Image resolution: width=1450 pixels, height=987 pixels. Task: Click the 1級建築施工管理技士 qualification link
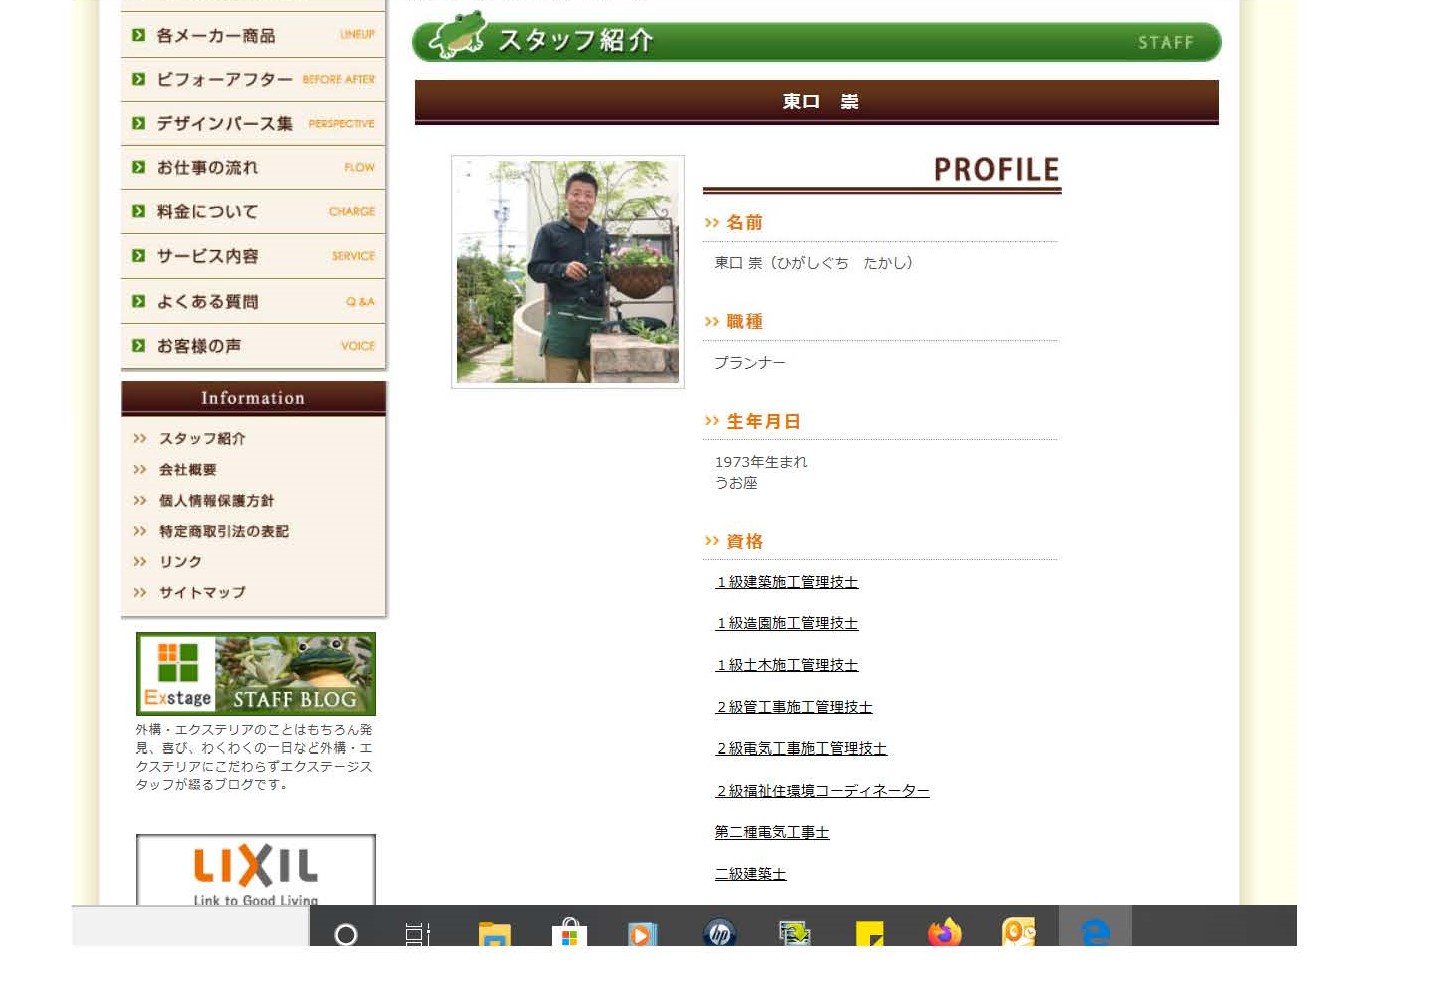click(787, 582)
